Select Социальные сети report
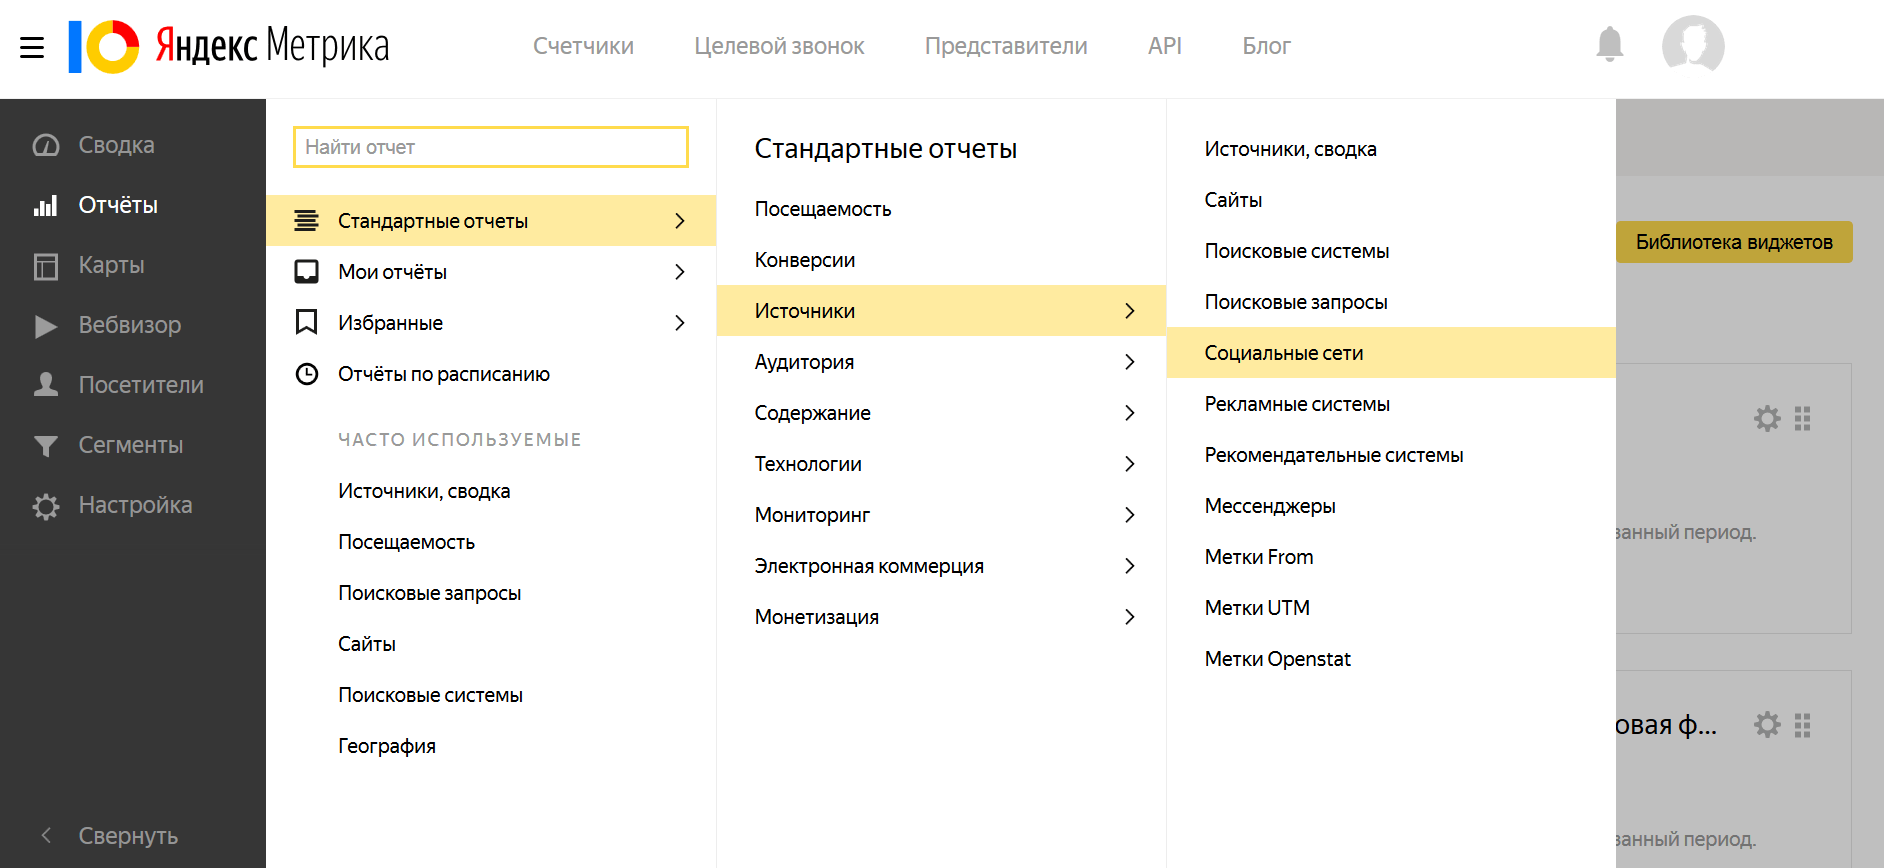The height and width of the screenshot is (868, 1884). coord(1284,353)
